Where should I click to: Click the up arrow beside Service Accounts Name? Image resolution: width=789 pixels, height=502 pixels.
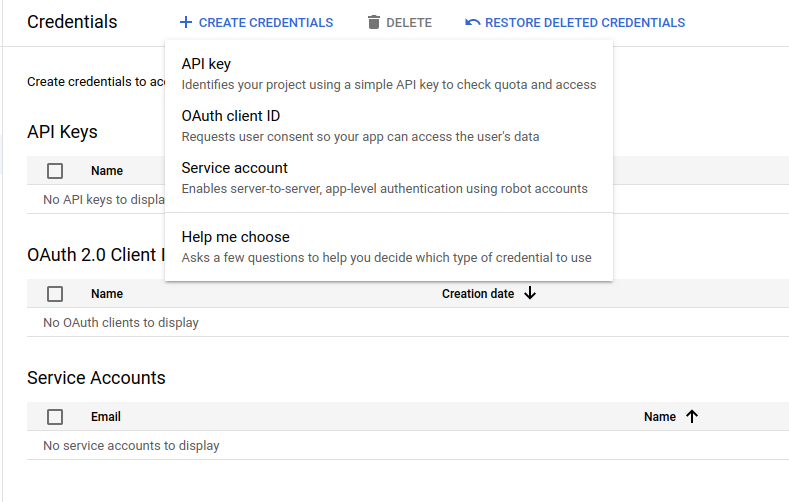point(691,417)
